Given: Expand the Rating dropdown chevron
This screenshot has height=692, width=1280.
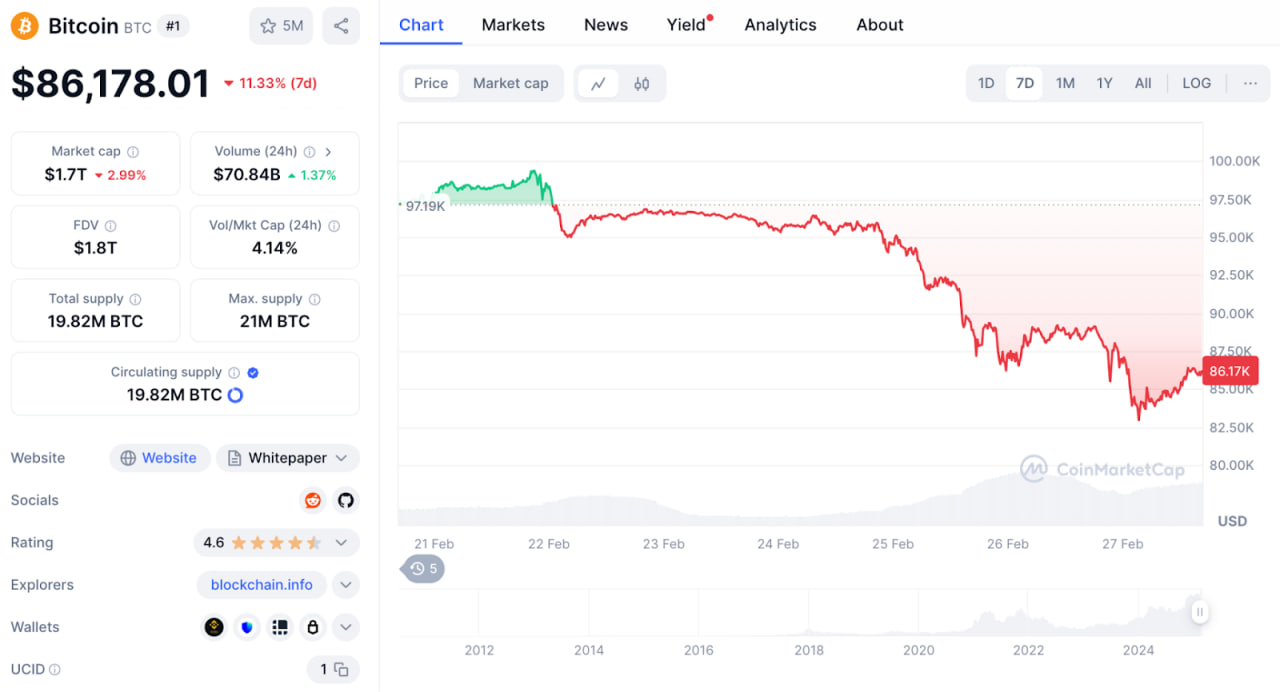Looking at the screenshot, I should [x=341, y=543].
